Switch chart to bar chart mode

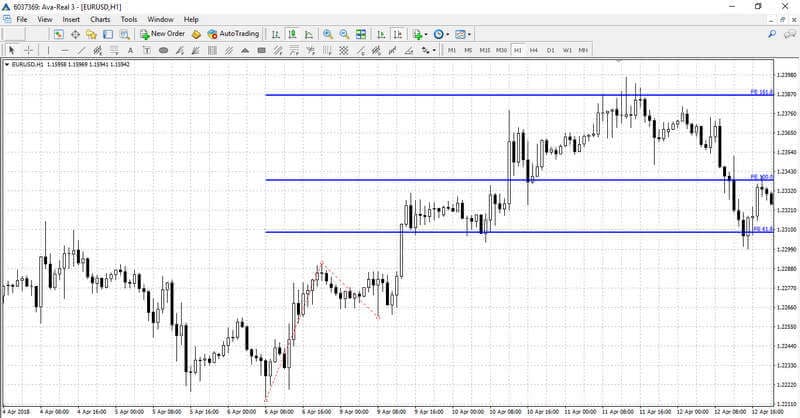pos(276,34)
